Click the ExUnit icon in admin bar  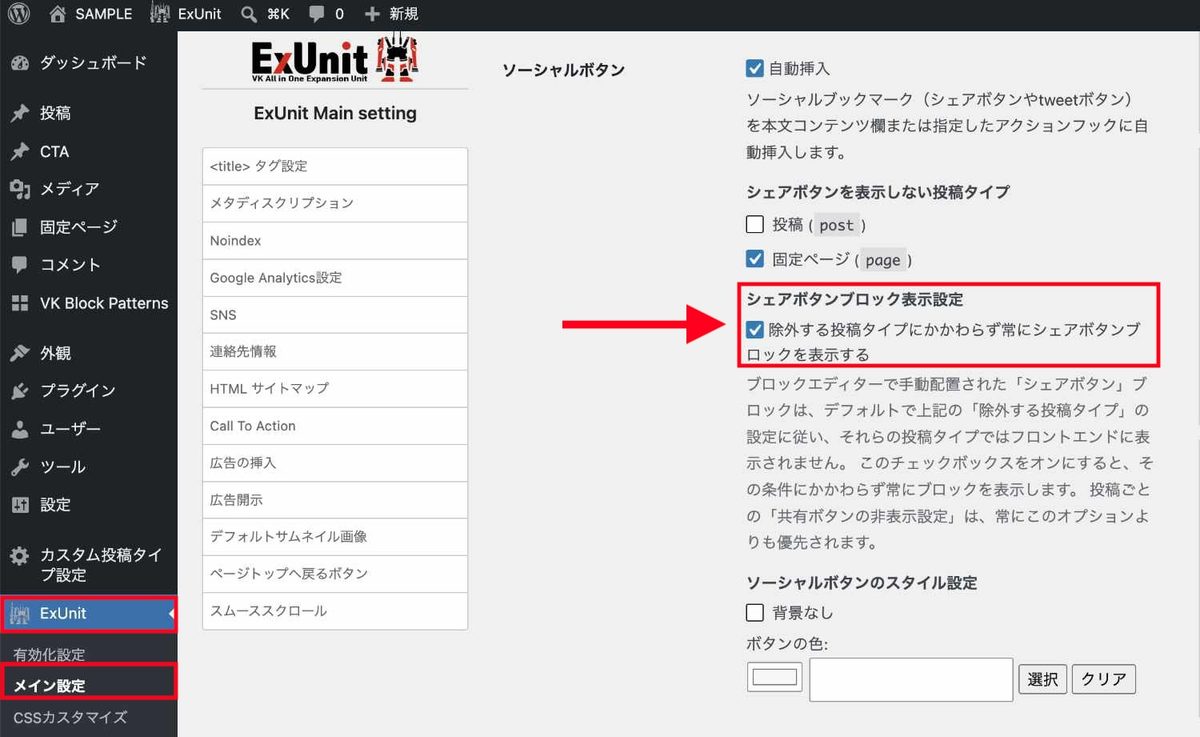click(160, 14)
